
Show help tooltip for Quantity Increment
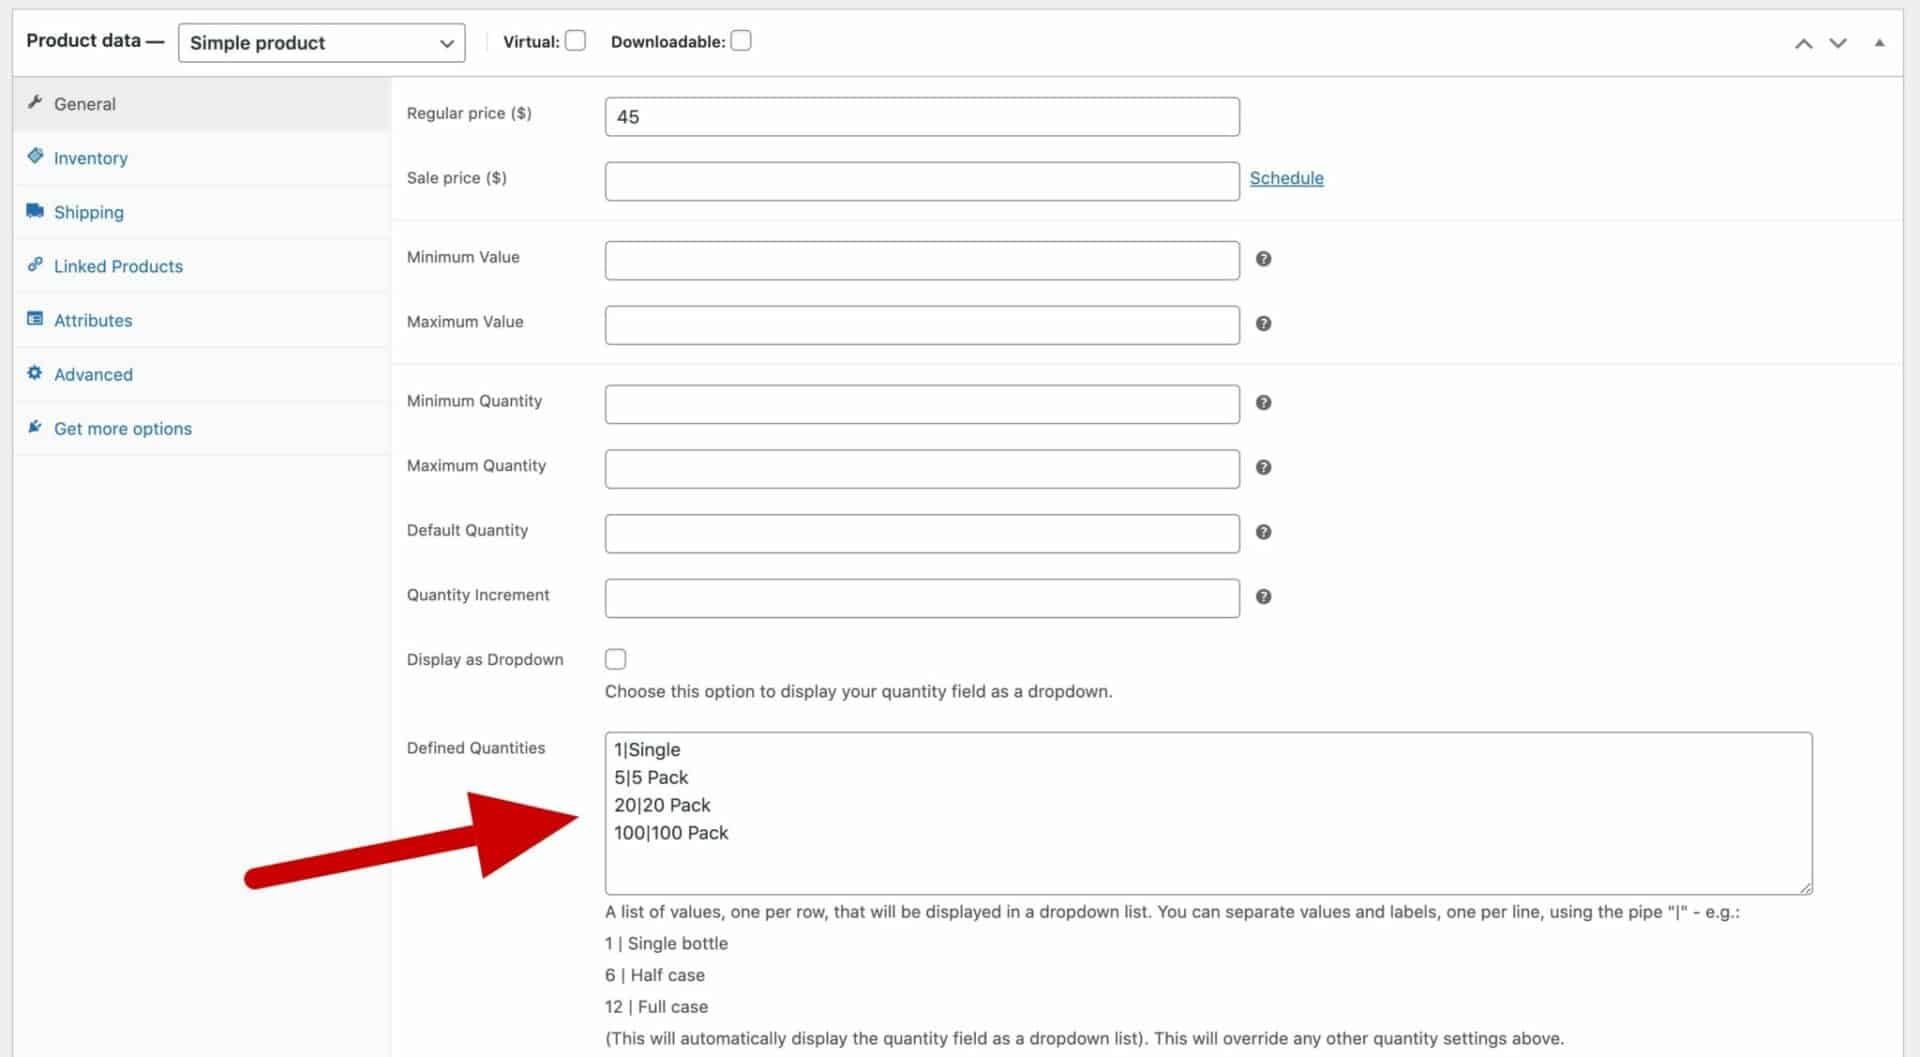[x=1263, y=597]
